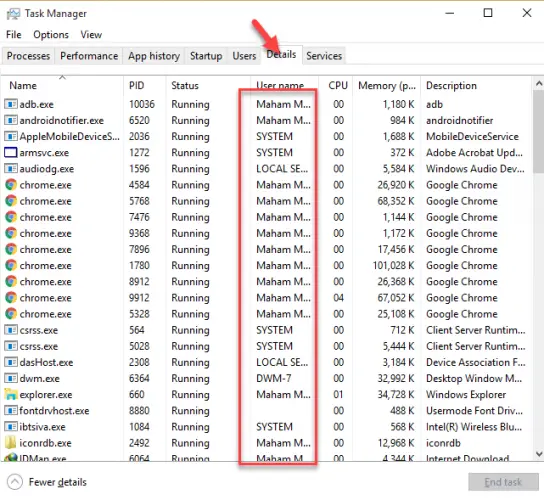Click the androidnotifier.exe process icon
This screenshot has width=544, height=500.
(x=11, y=120)
